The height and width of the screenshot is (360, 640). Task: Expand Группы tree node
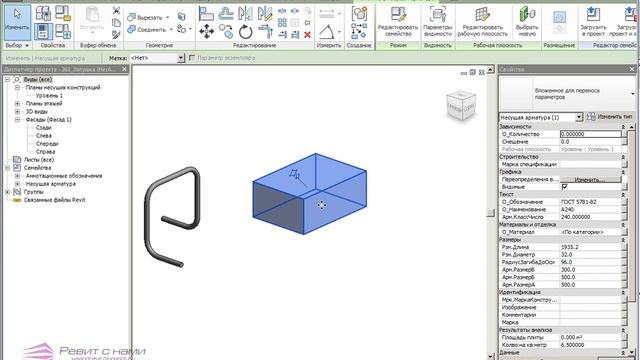pos(8,192)
